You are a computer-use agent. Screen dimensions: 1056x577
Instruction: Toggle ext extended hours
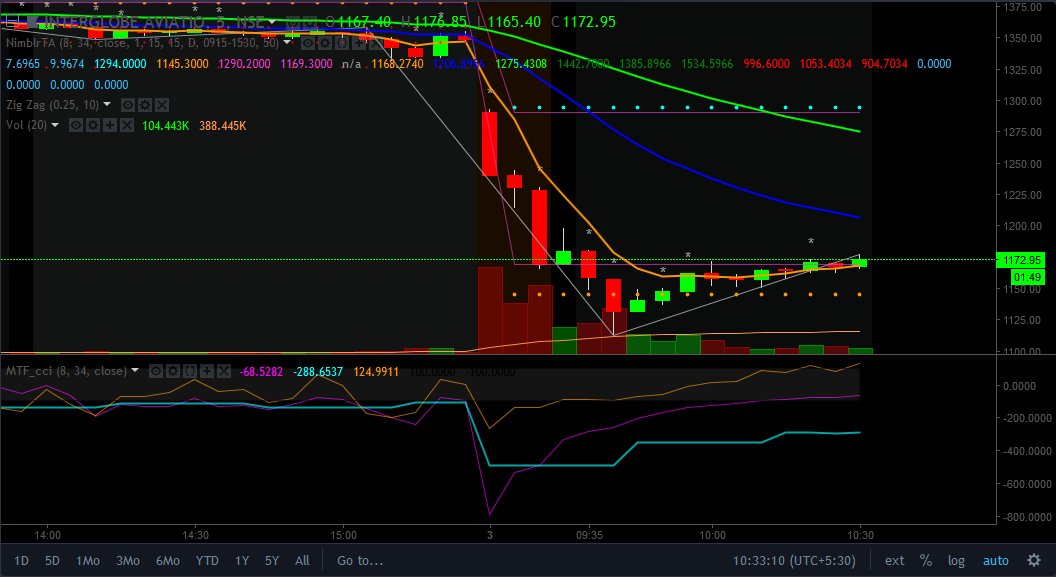(894, 561)
